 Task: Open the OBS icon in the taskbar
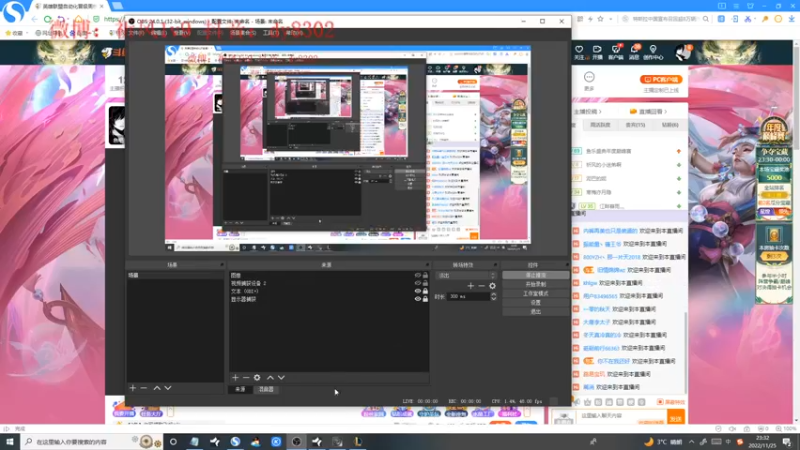[296, 442]
